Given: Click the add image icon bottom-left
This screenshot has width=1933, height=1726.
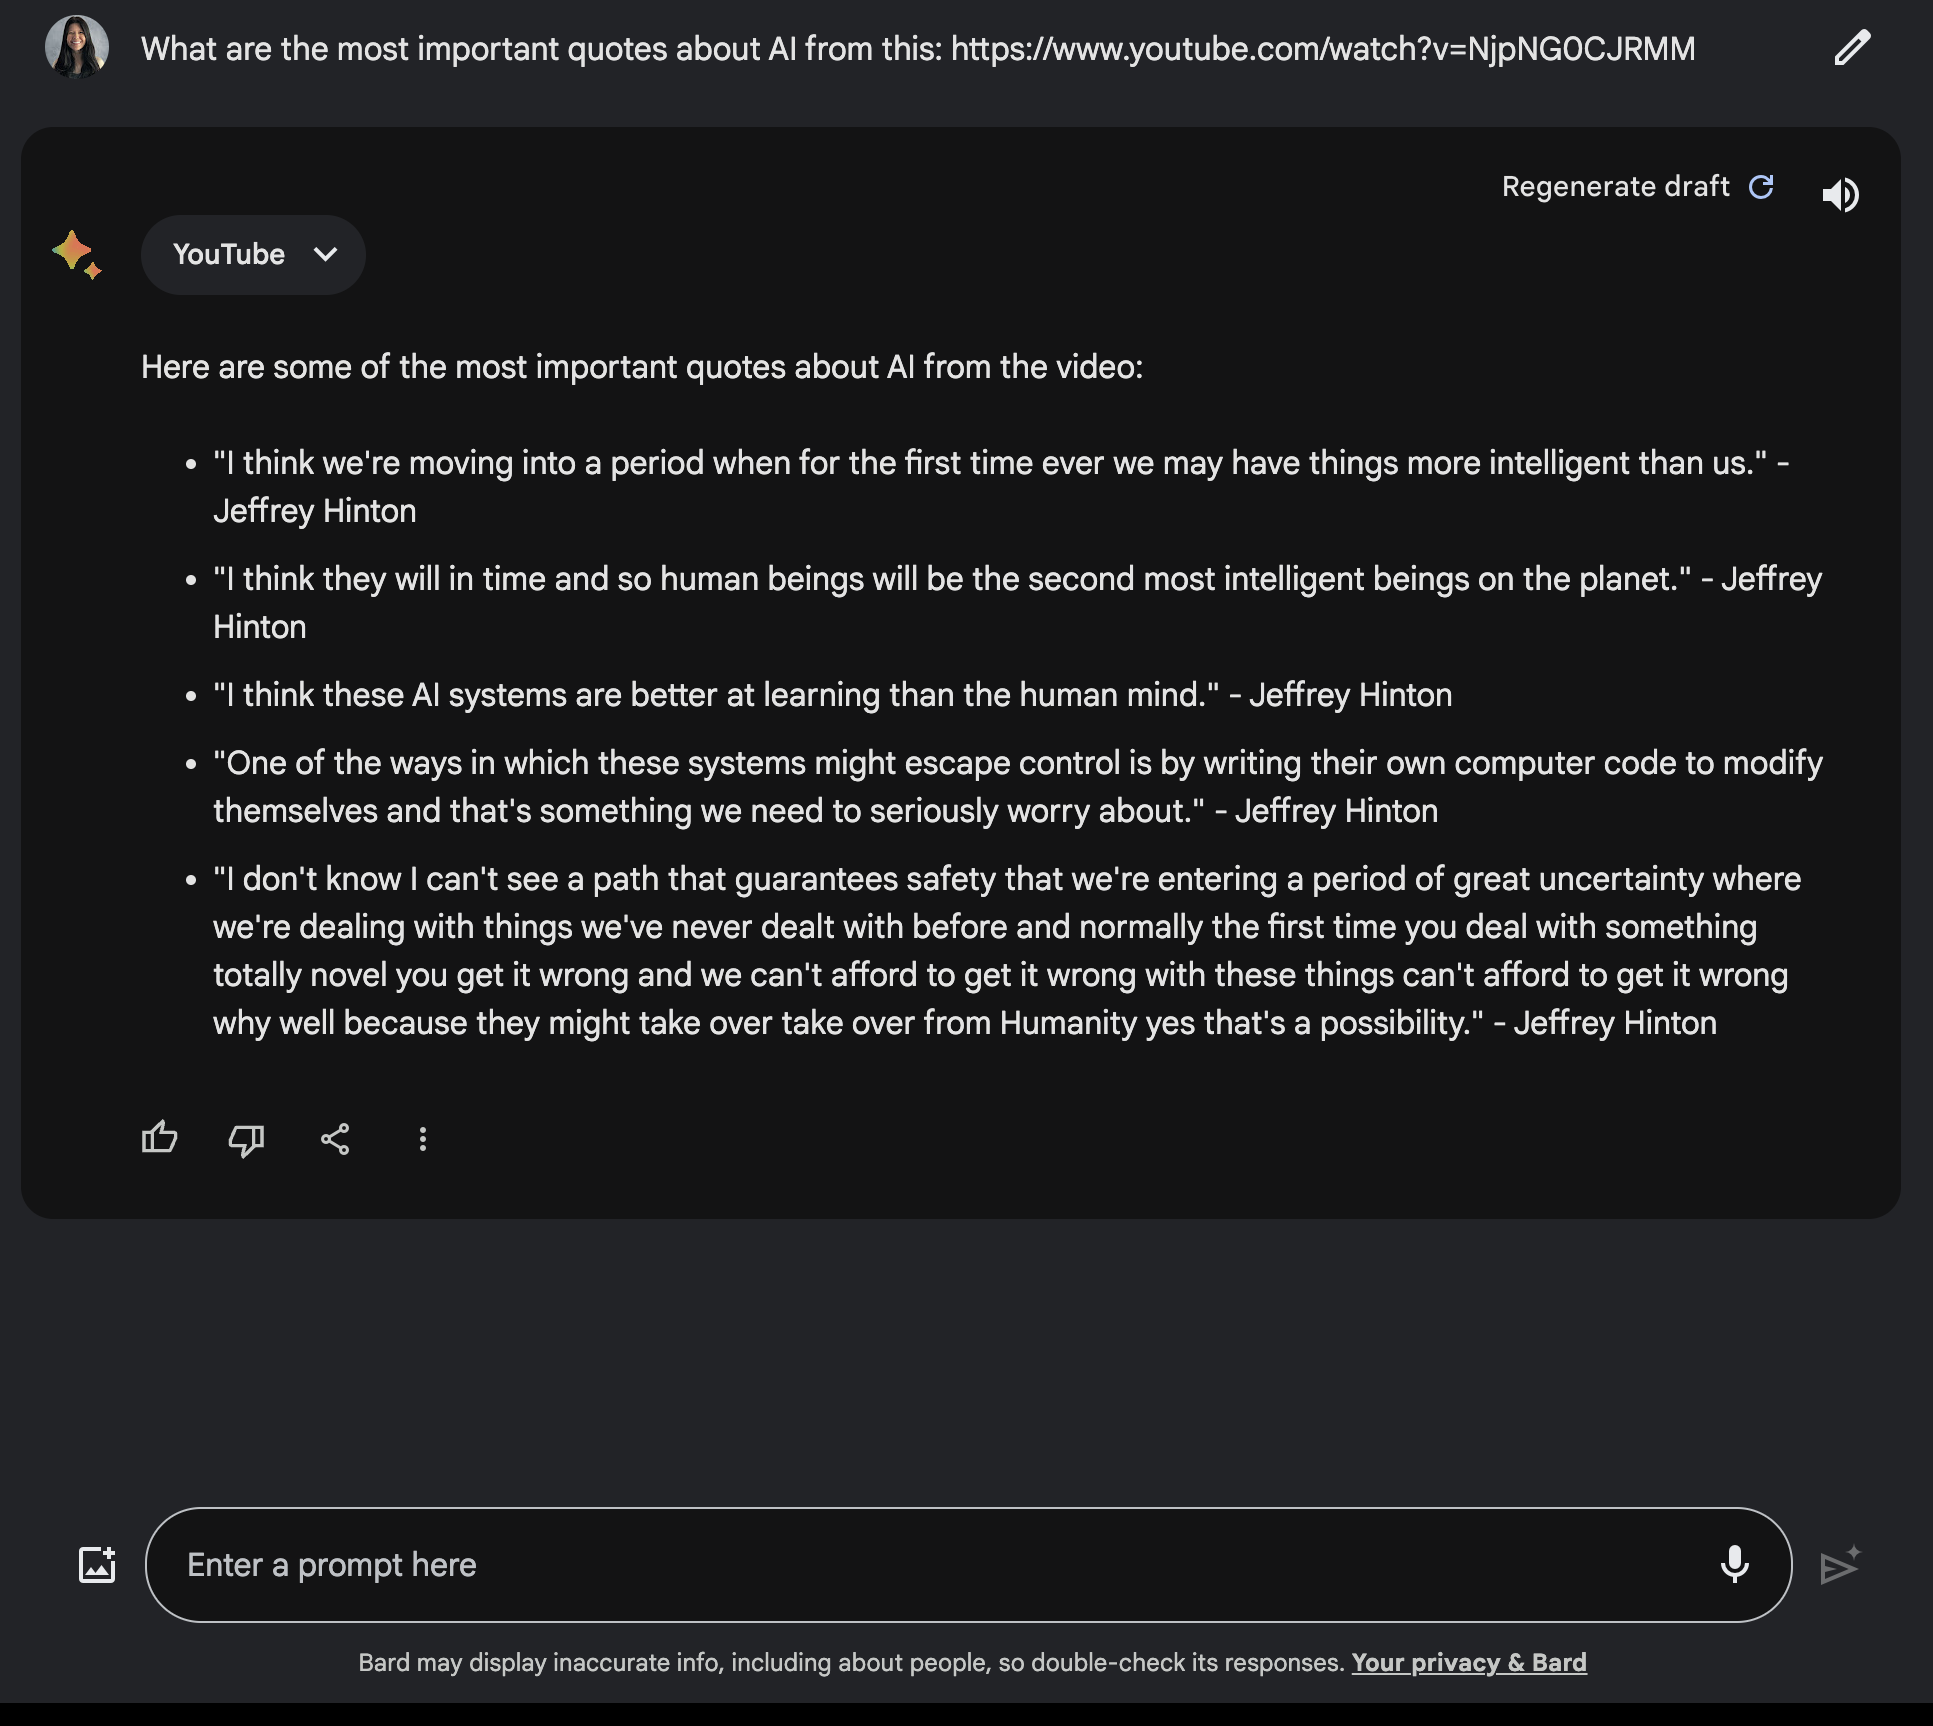Looking at the screenshot, I should 97,1564.
